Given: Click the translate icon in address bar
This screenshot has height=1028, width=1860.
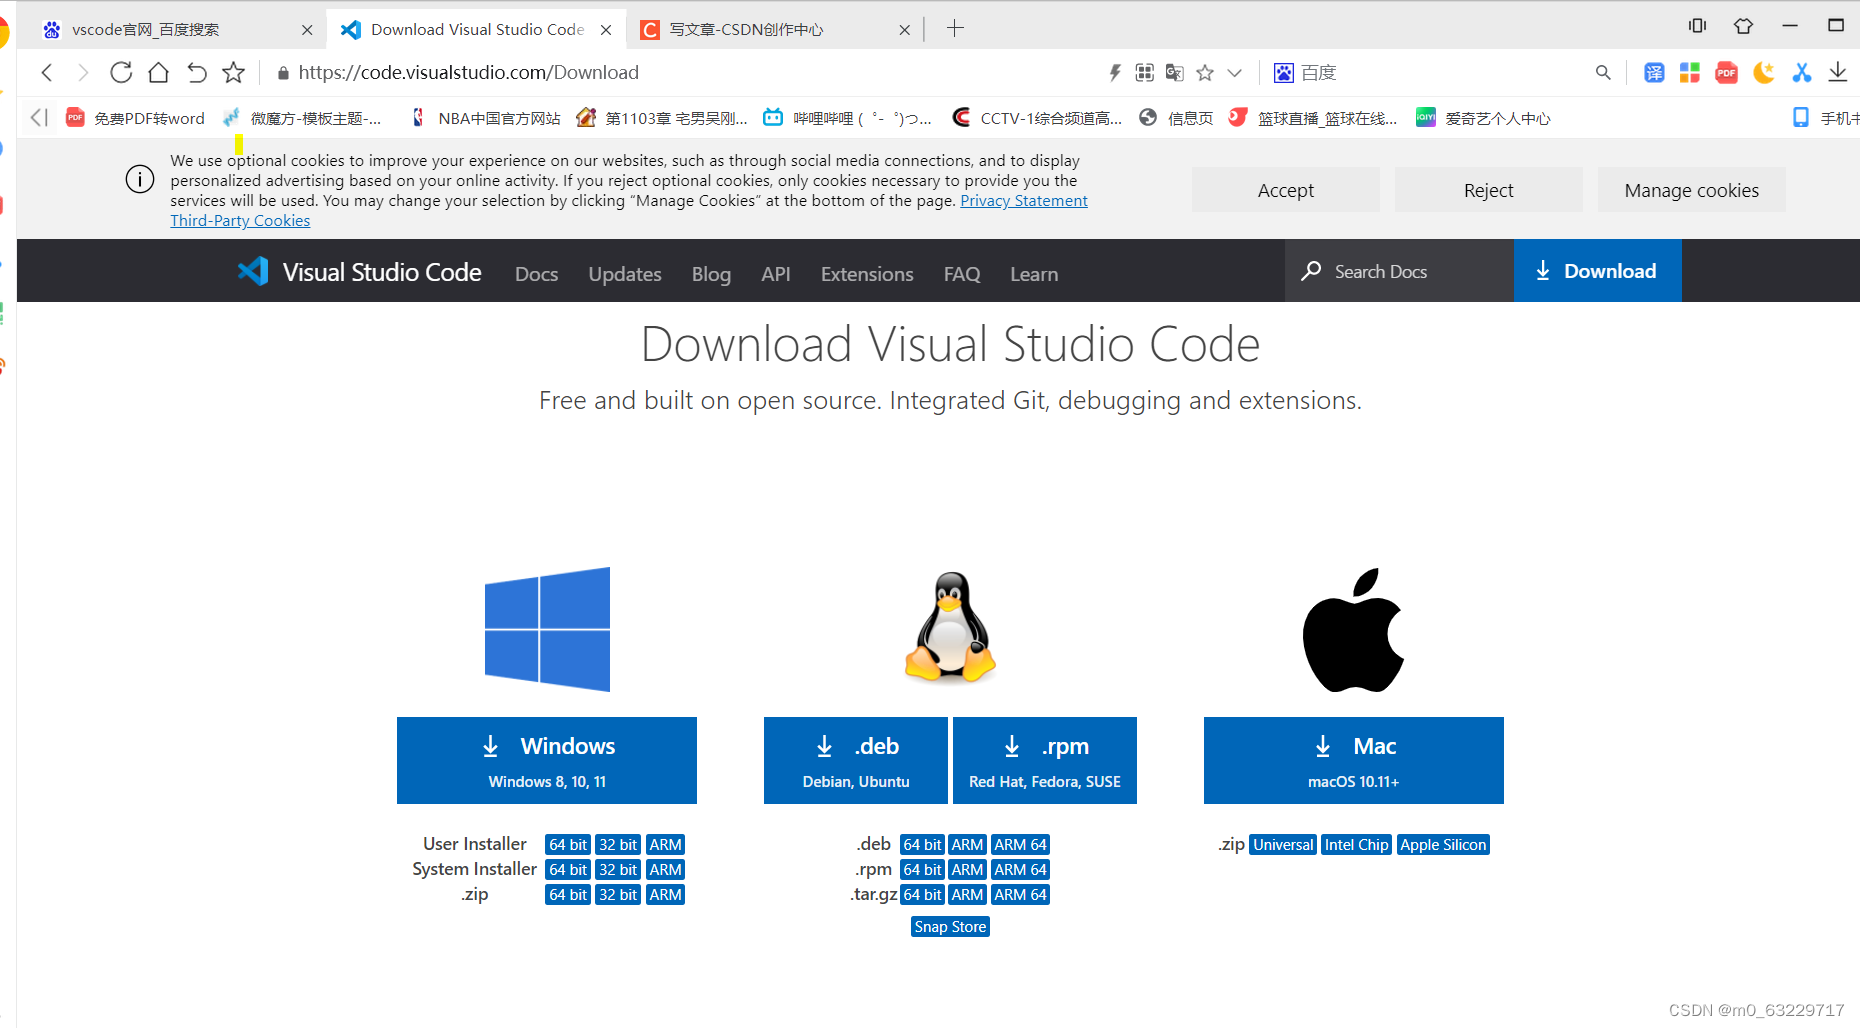Looking at the screenshot, I should pyautogui.click(x=1175, y=72).
